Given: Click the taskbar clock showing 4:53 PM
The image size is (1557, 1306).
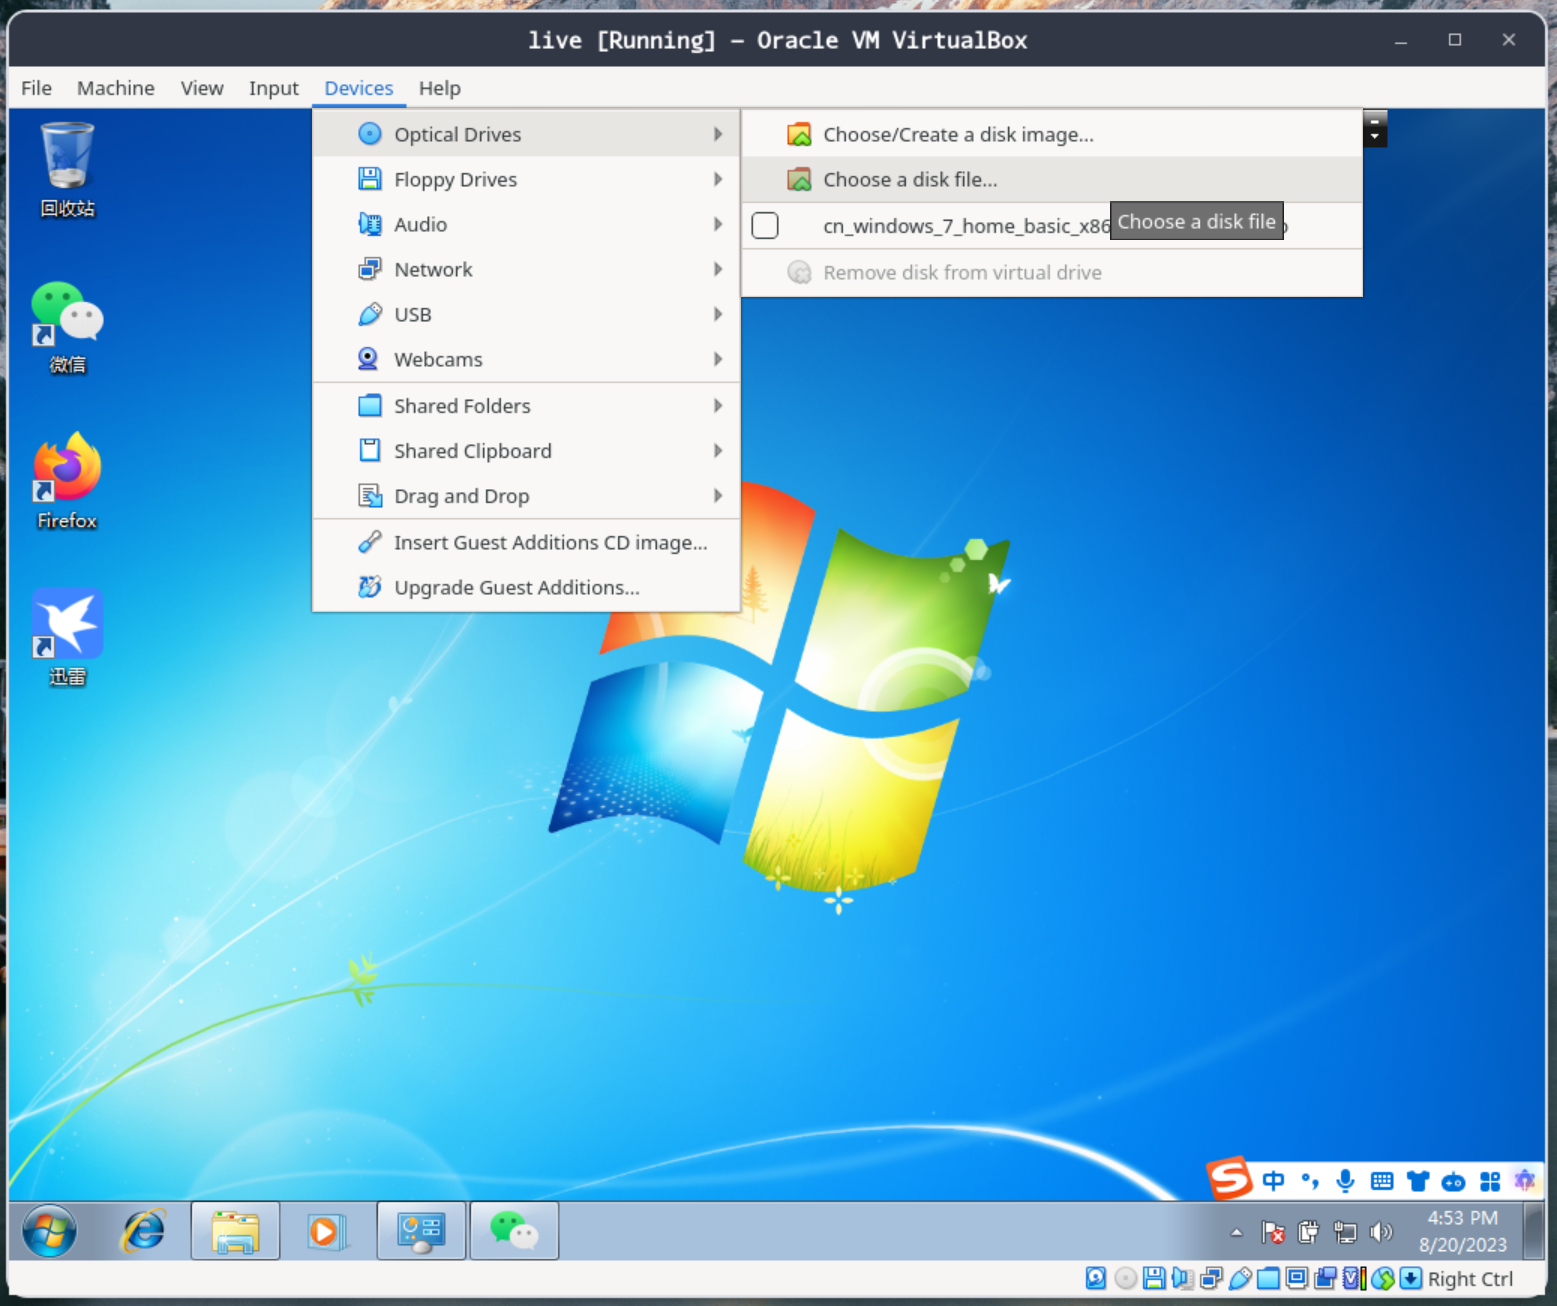Looking at the screenshot, I should point(1462,1231).
